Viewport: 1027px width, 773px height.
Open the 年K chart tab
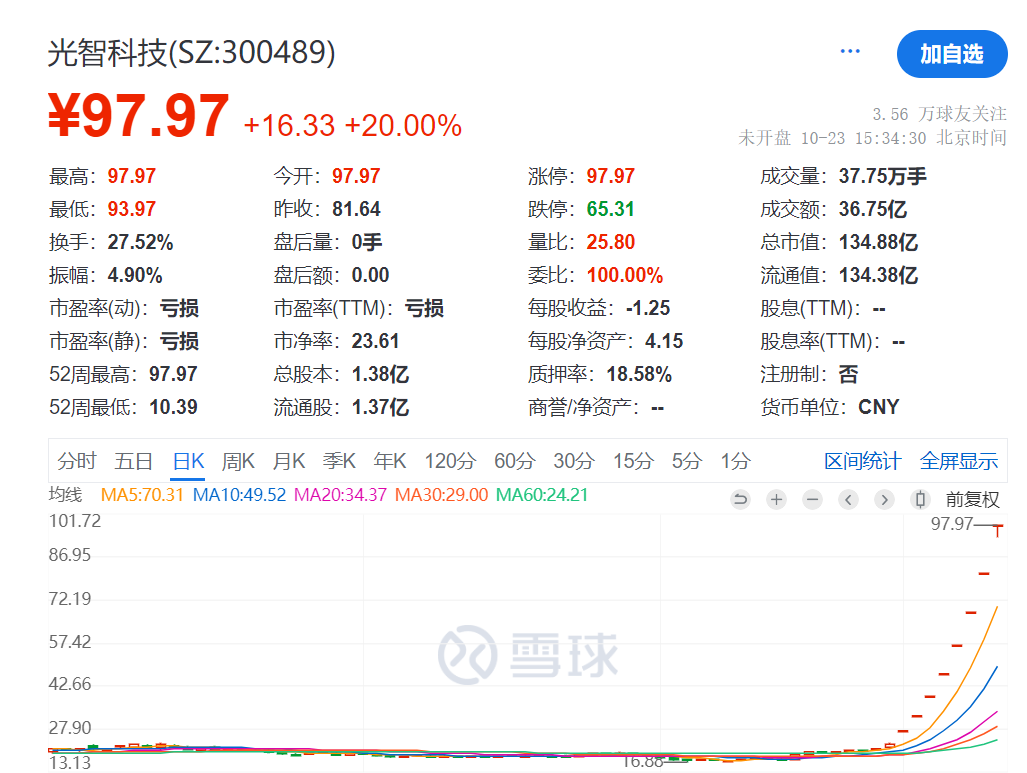tap(390, 461)
